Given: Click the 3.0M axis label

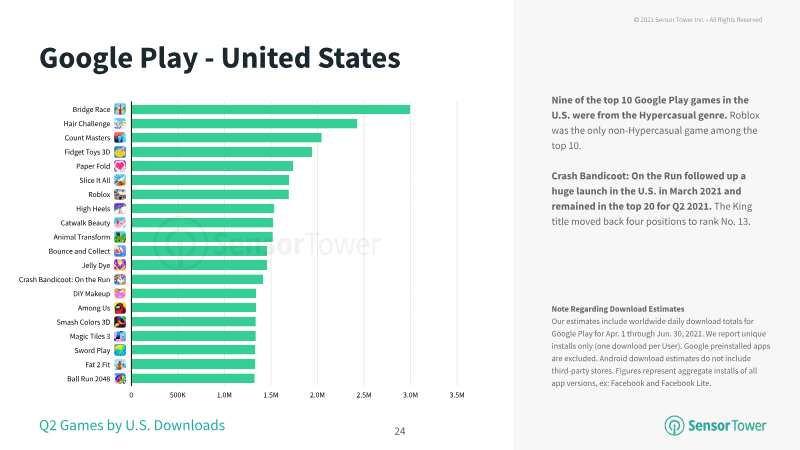Looking at the screenshot, I should pyautogui.click(x=410, y=395).
